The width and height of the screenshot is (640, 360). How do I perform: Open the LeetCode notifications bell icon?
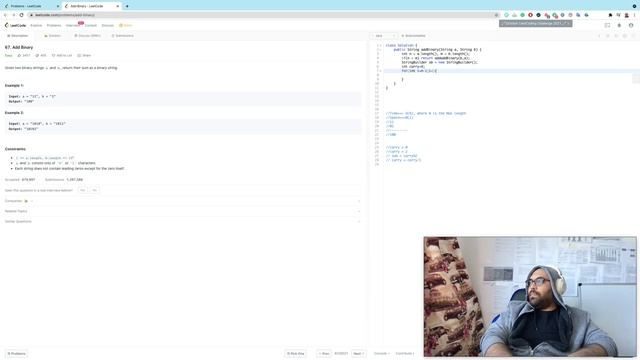[619, 25]
